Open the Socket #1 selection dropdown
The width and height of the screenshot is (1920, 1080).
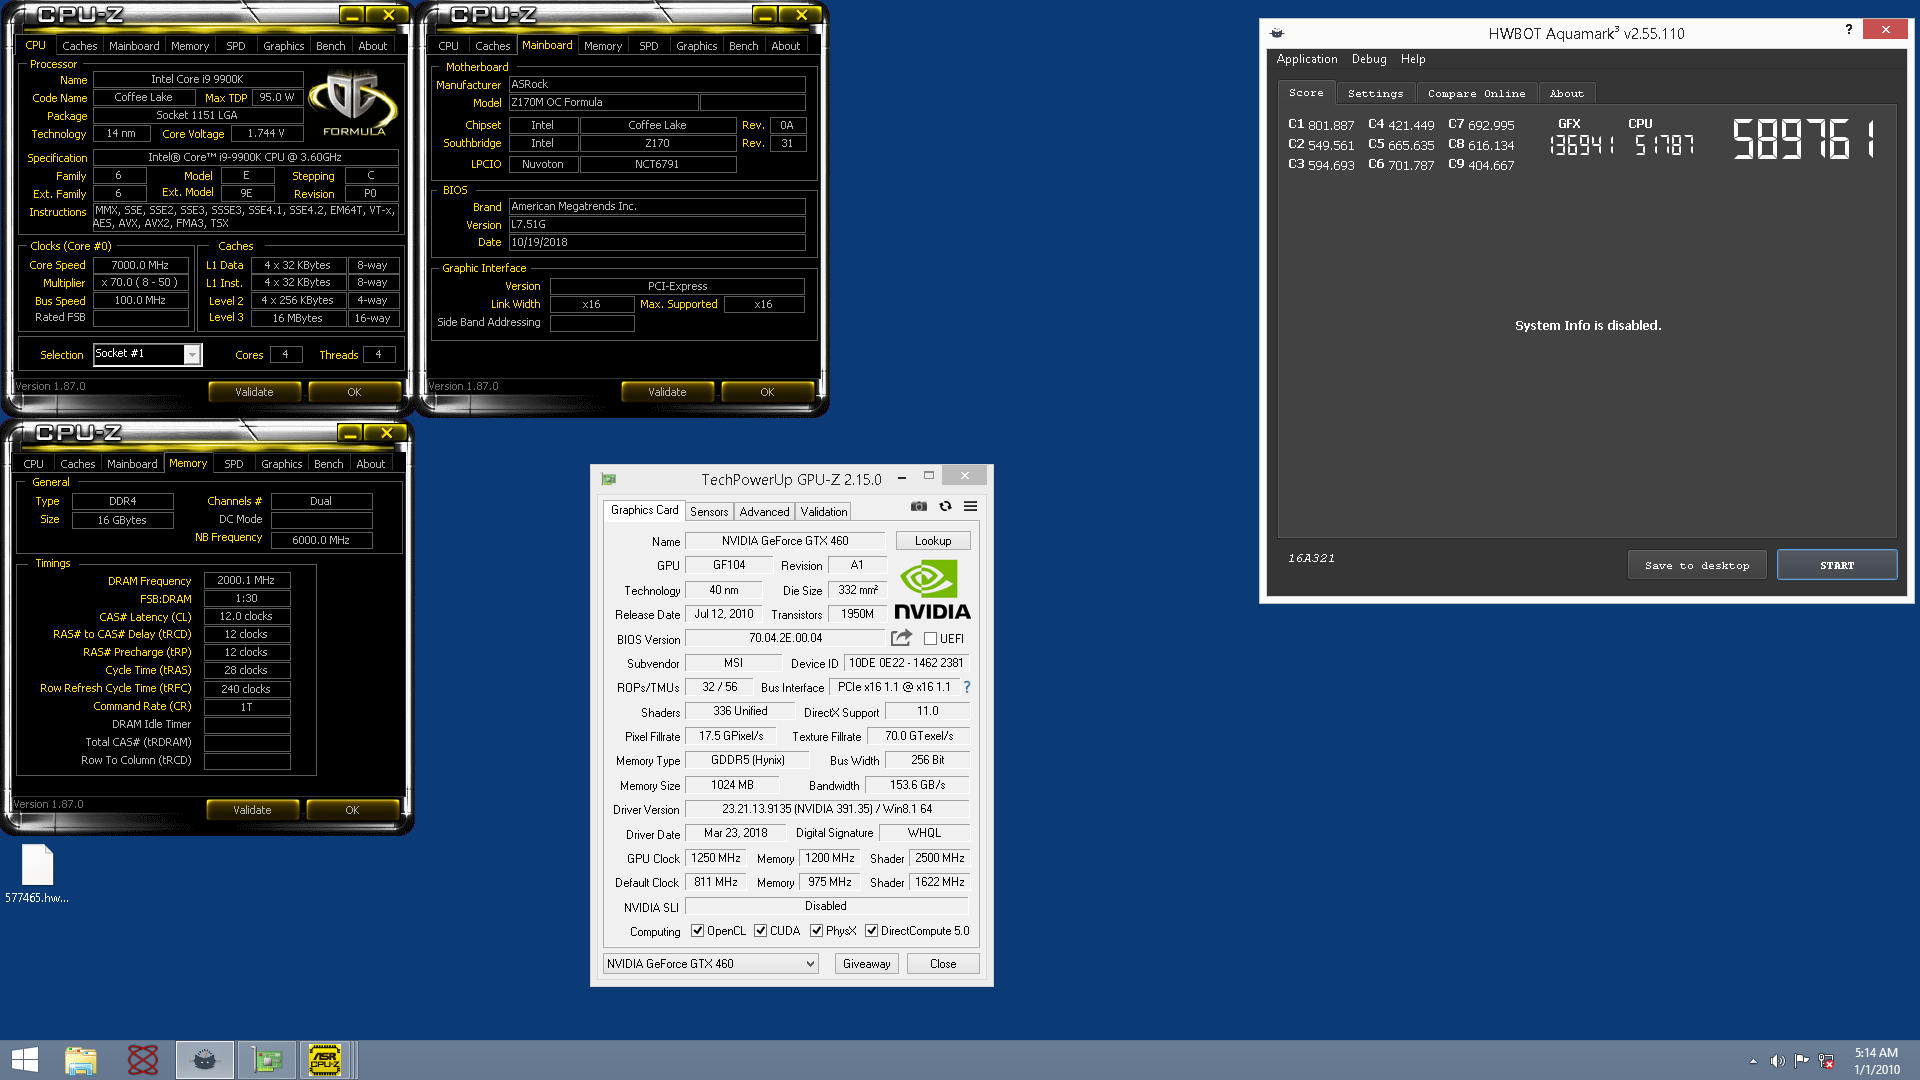(192, 355)
